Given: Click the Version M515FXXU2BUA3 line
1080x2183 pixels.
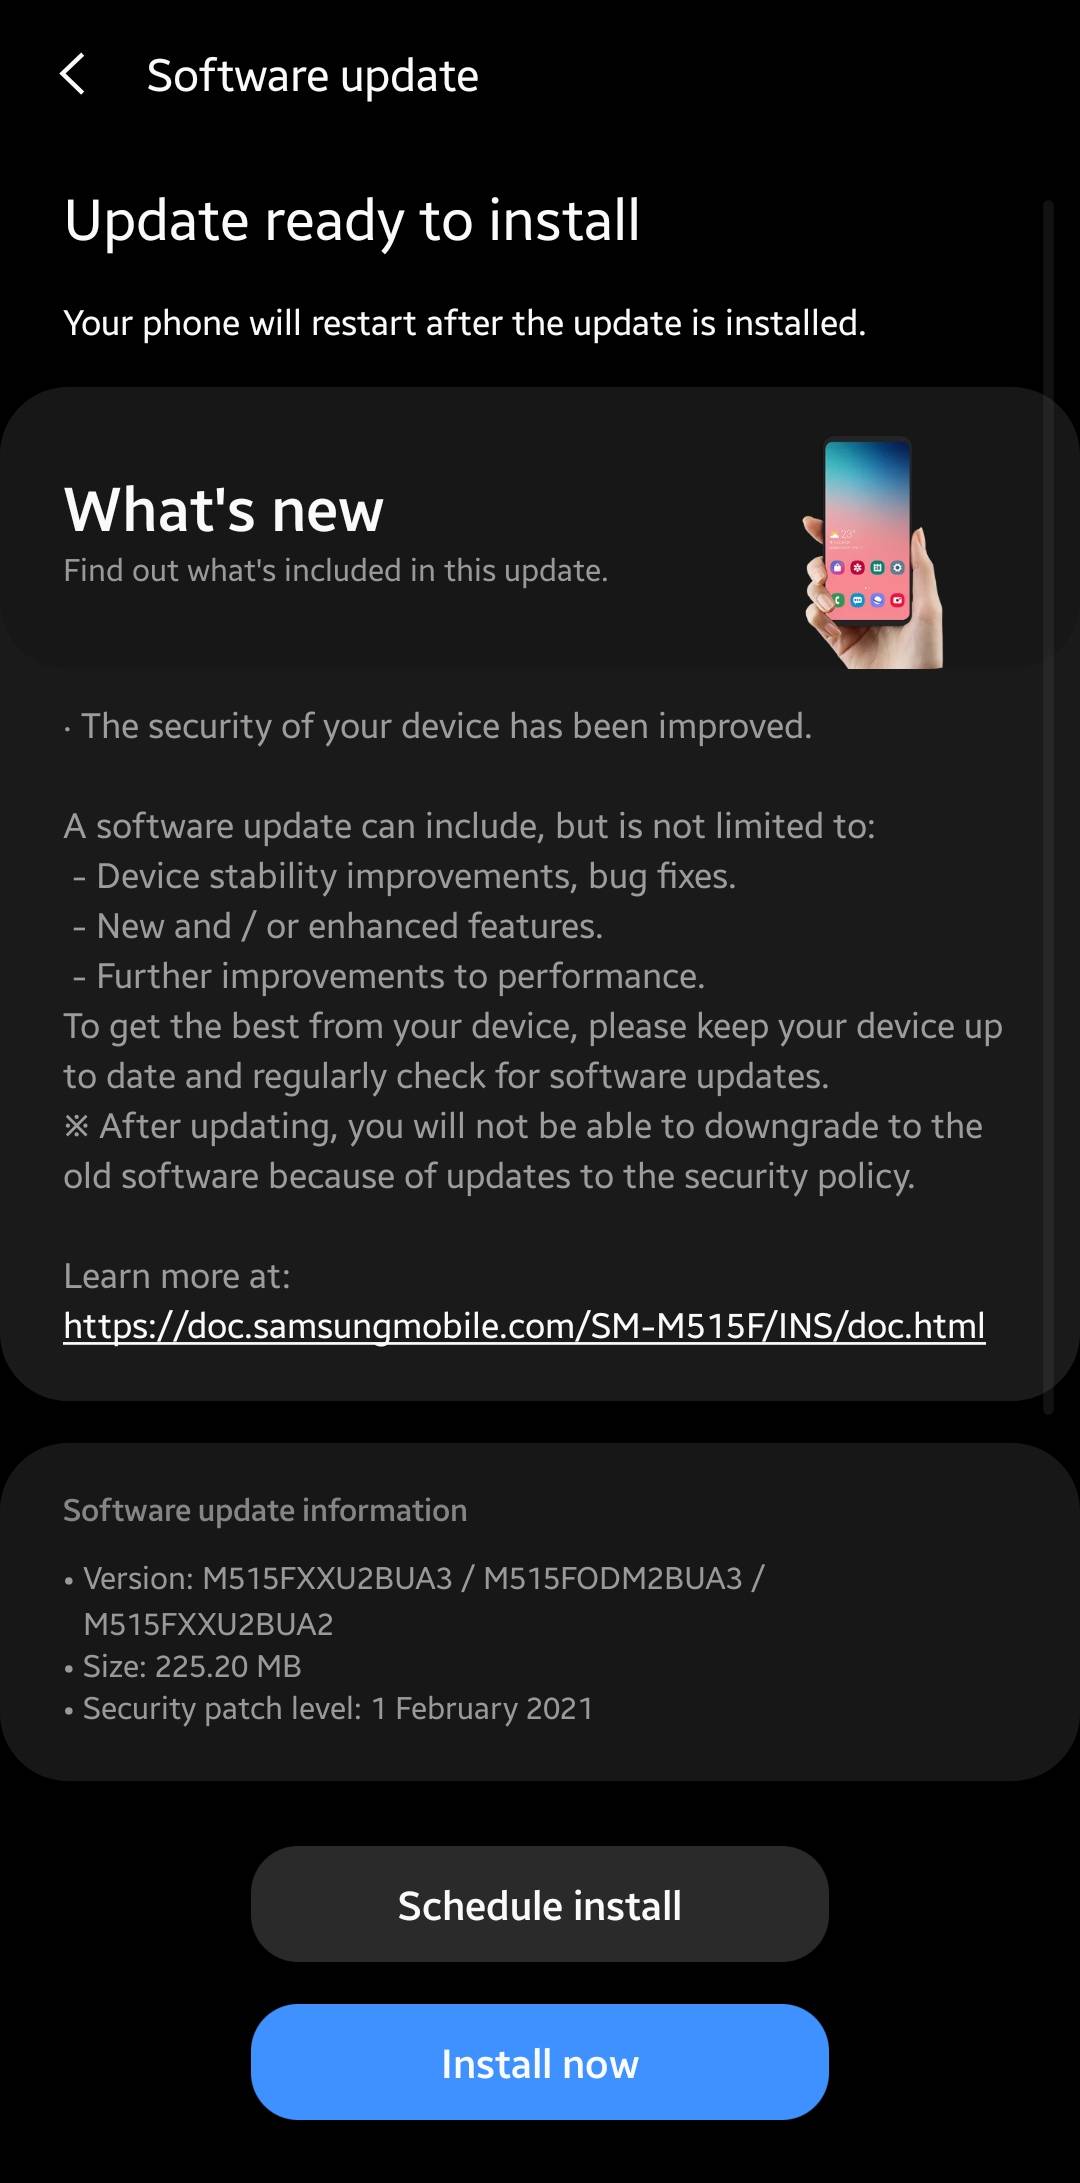Looking at the screenshot, I should coord(414,1600).
